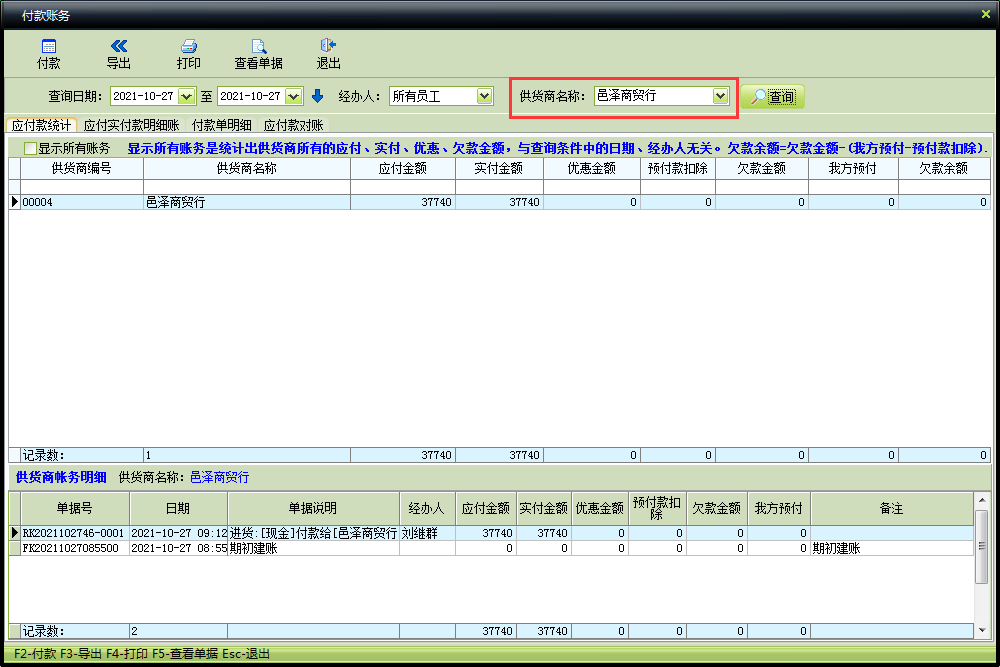
Task: Click the 经办人 column header in detail table
Action: click(427, 508)
